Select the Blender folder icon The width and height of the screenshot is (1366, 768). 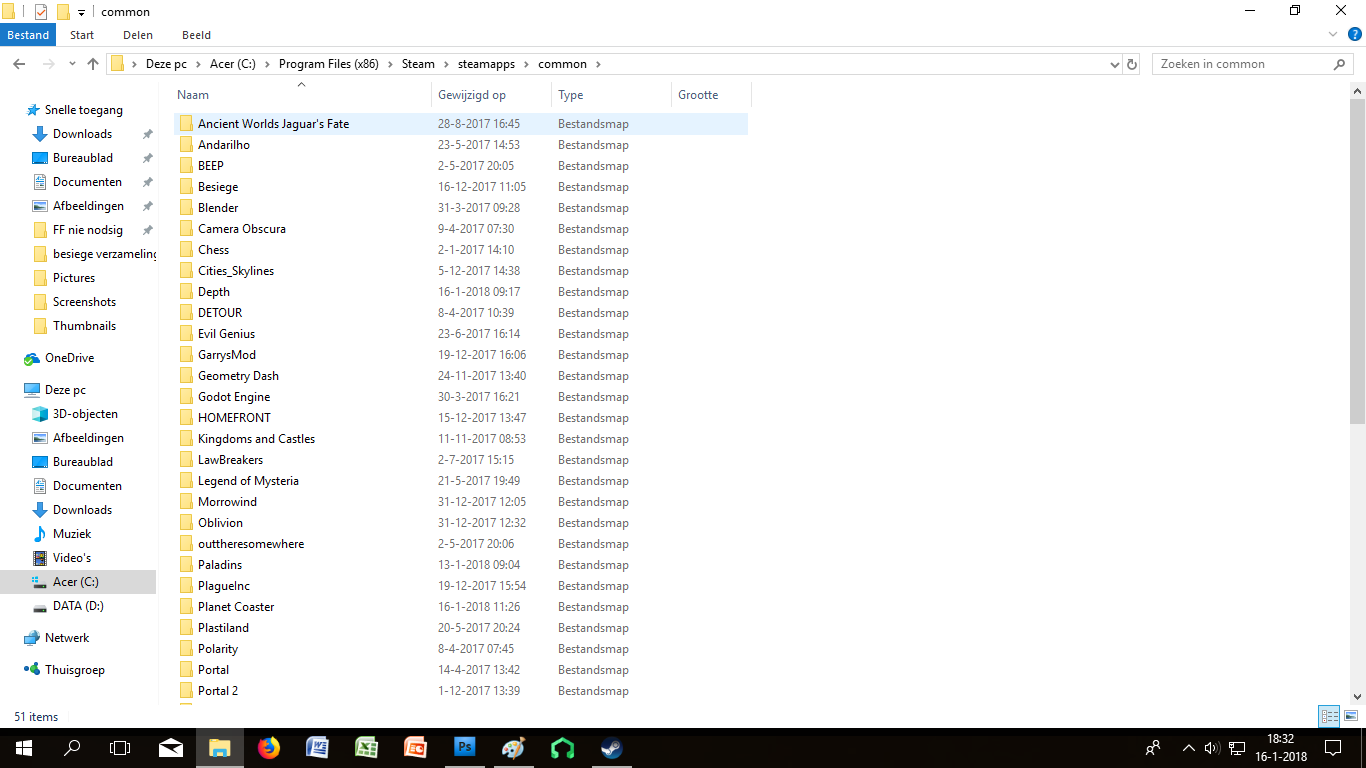coord(186,207)
